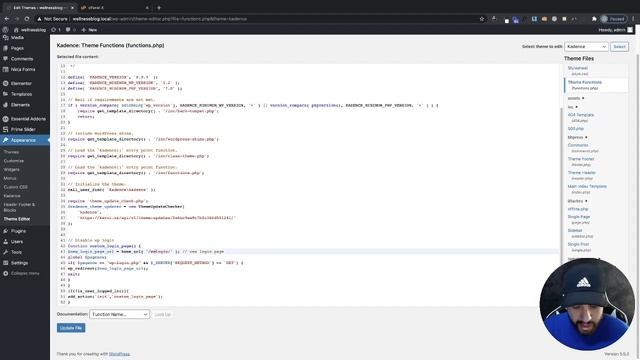This screenshot has width=640, height=360.
Task: Click the Not Secure warning icon
Action: [39, 19]
